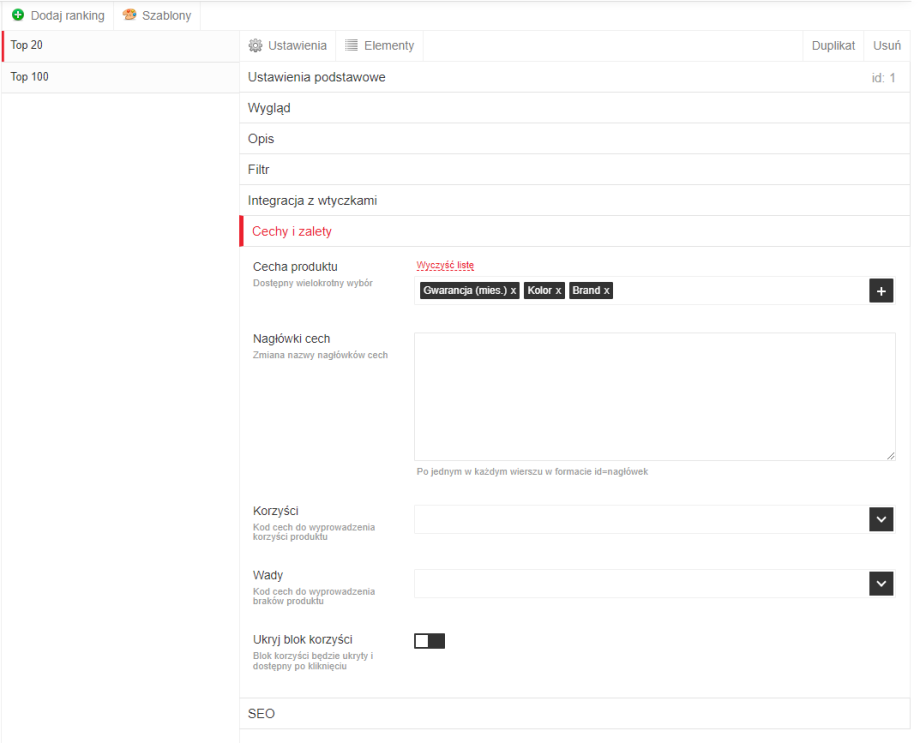Click the gear icon for Ustawienia
The image size is (920, 743).
click(x=255, y=46)
